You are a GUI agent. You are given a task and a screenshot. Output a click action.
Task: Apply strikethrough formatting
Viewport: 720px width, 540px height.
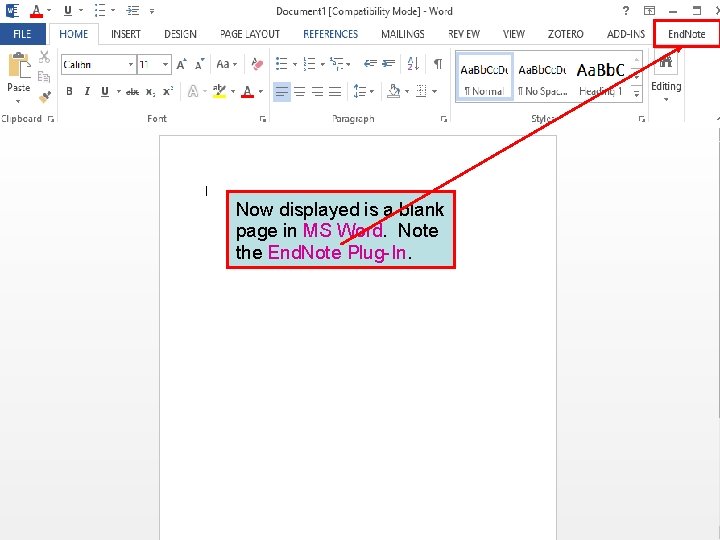coord(132,92)
